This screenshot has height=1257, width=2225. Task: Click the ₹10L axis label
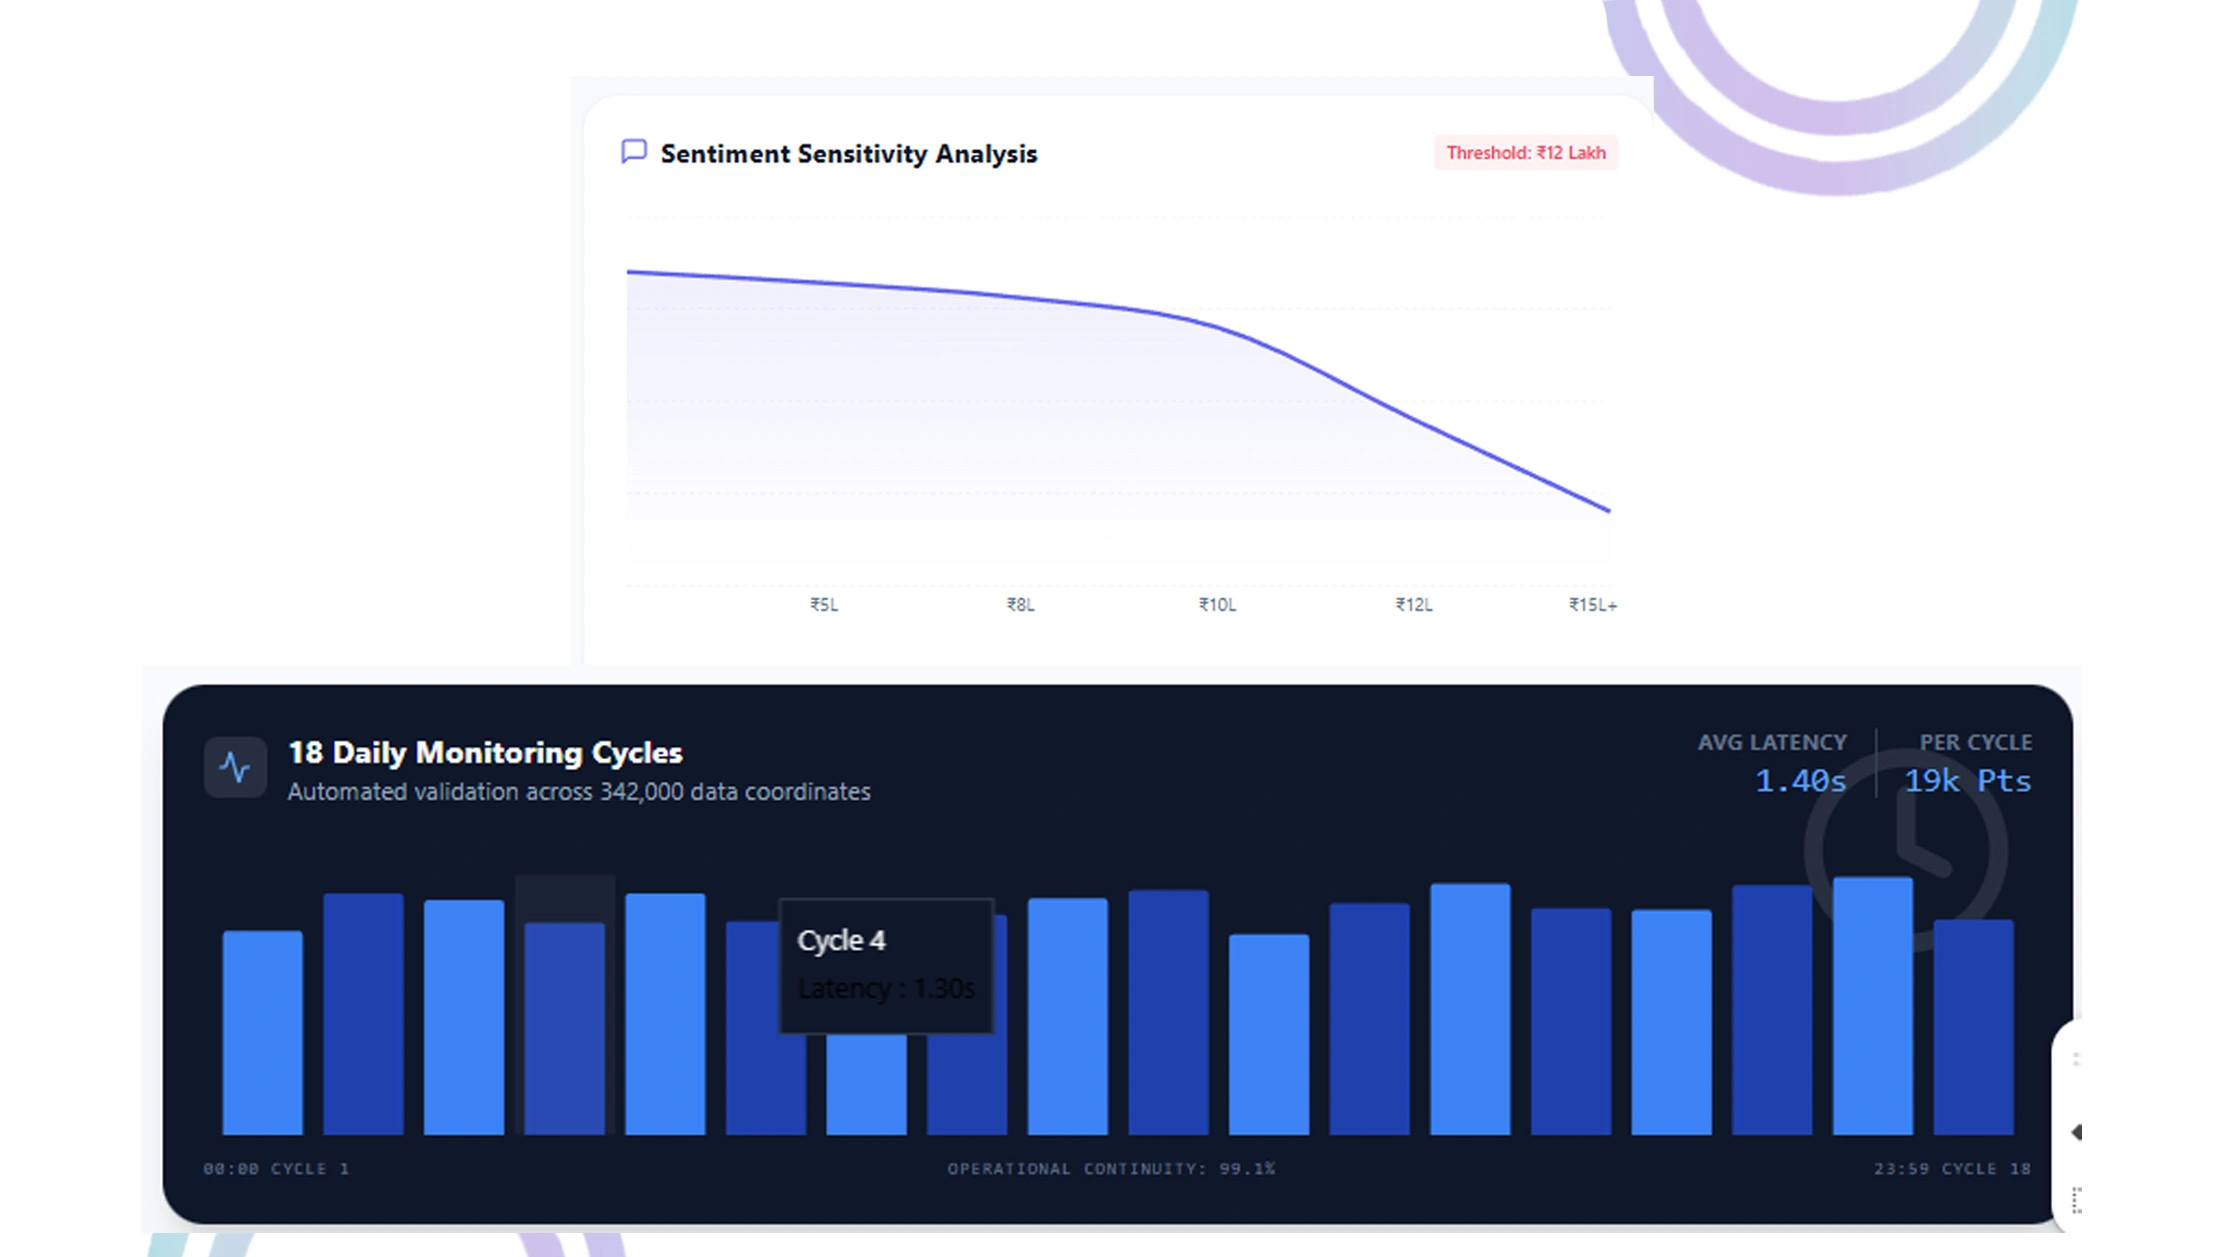pos(1217,605)
